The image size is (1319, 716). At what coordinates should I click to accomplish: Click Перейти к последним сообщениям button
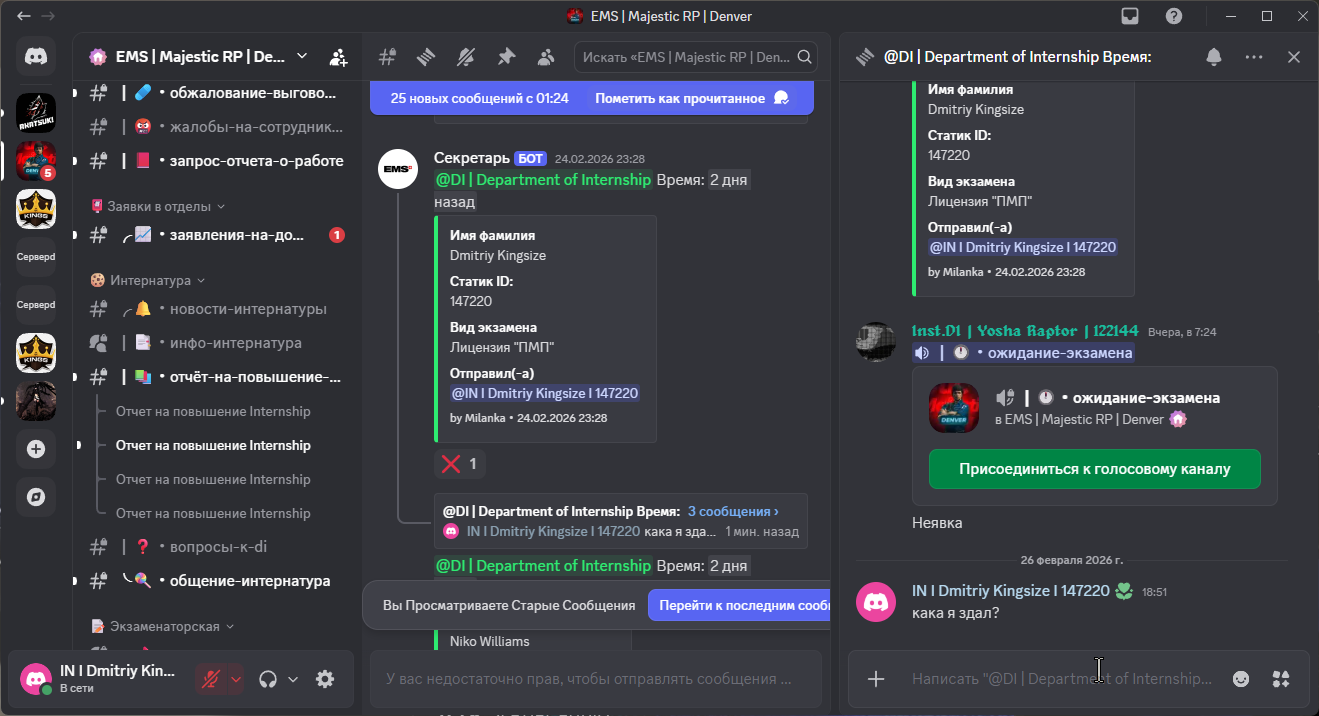[740, 605]
